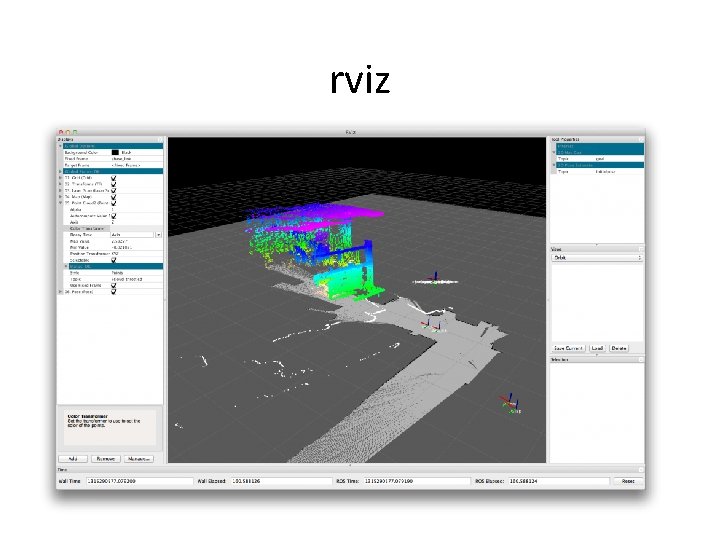
Task: Open the Axis combo box arrow in Displays
Action: (158, 235)
